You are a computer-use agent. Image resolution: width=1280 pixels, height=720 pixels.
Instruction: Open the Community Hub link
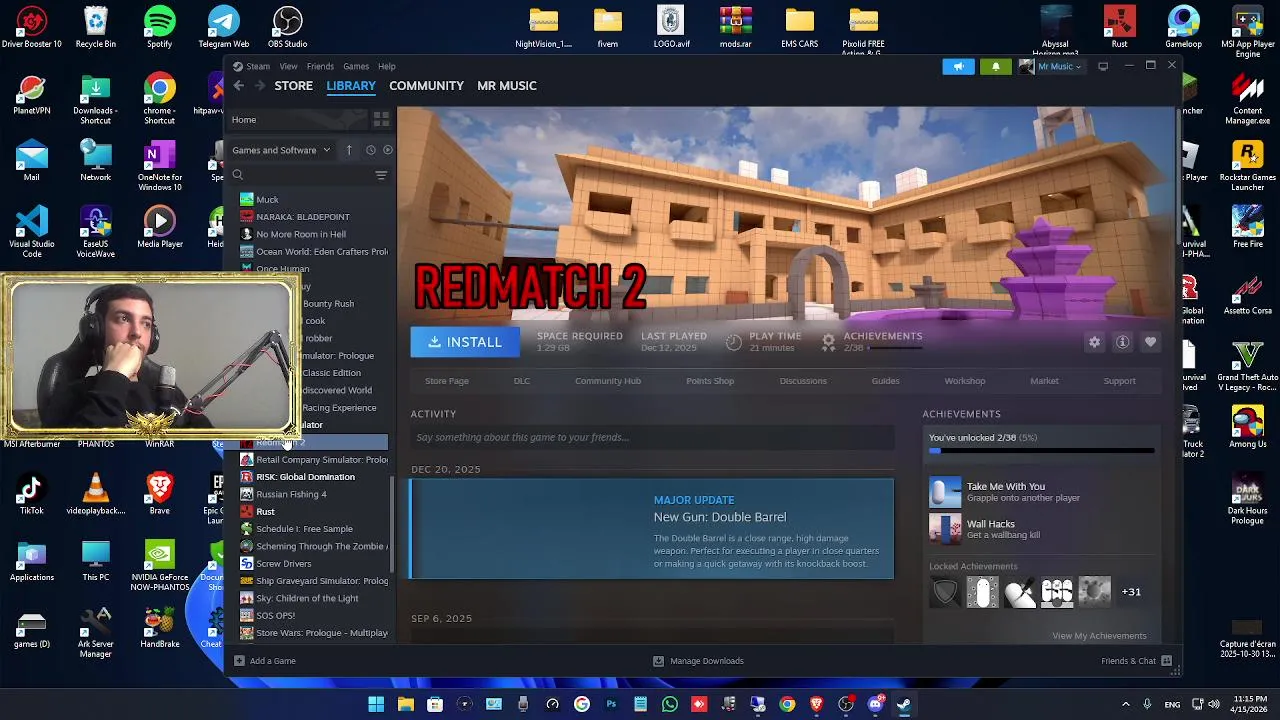[608, 381]
